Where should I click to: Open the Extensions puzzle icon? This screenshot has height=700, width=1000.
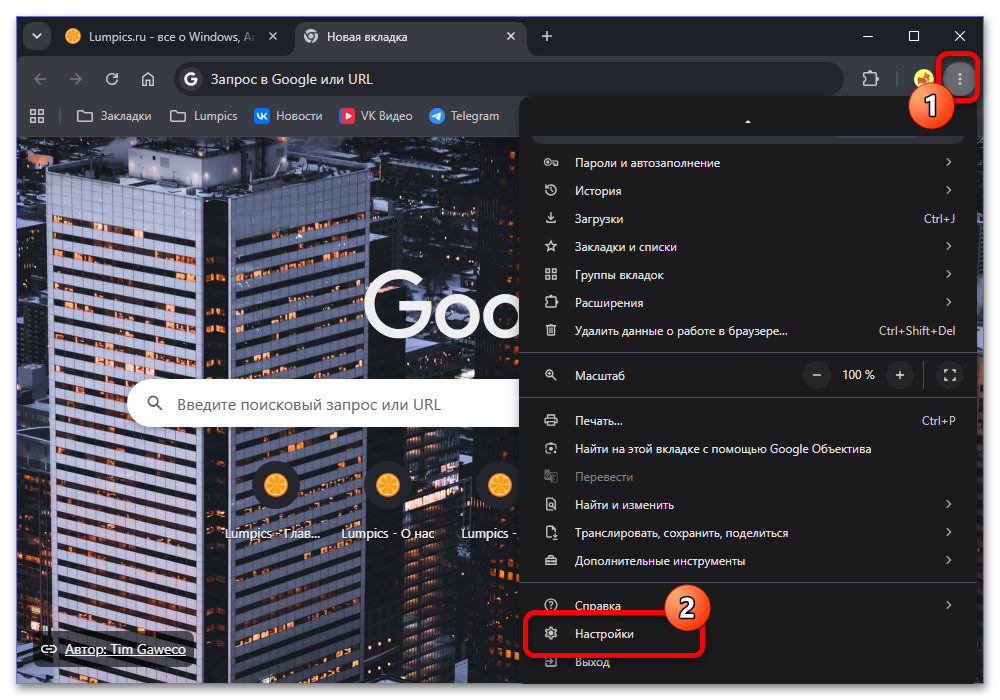click(871, 79)
